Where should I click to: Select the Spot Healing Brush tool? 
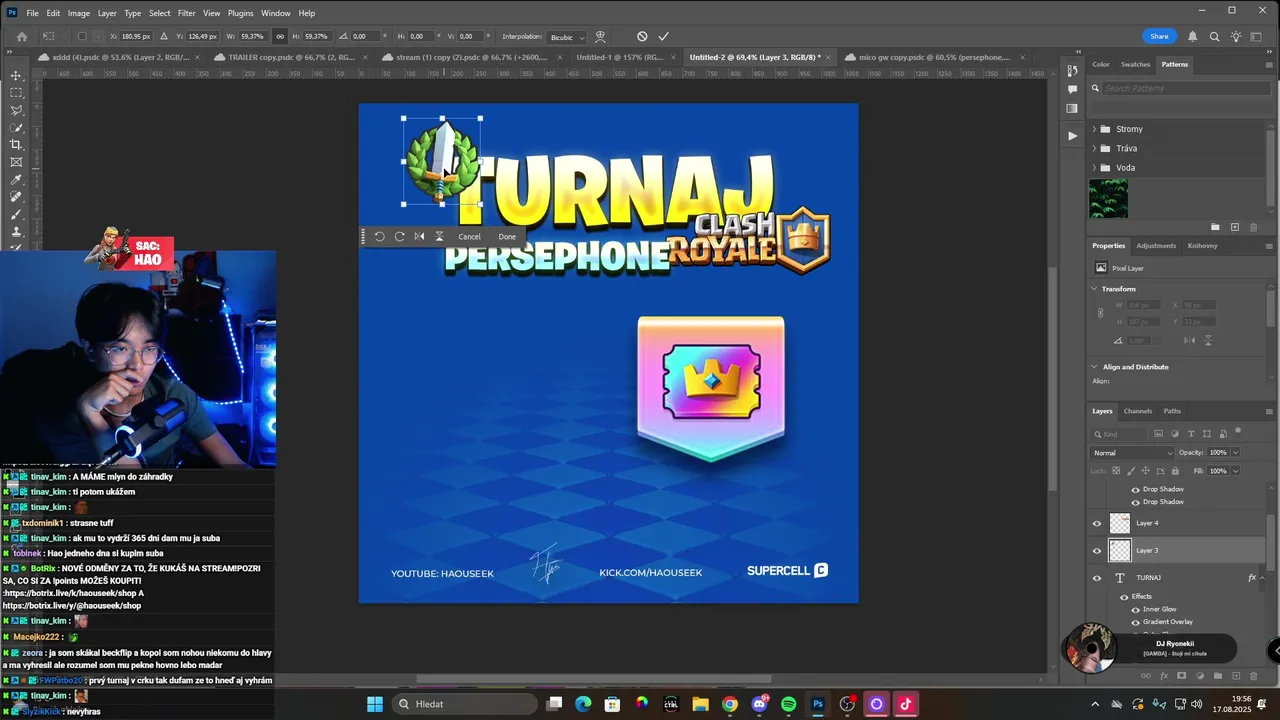[16, 197]
